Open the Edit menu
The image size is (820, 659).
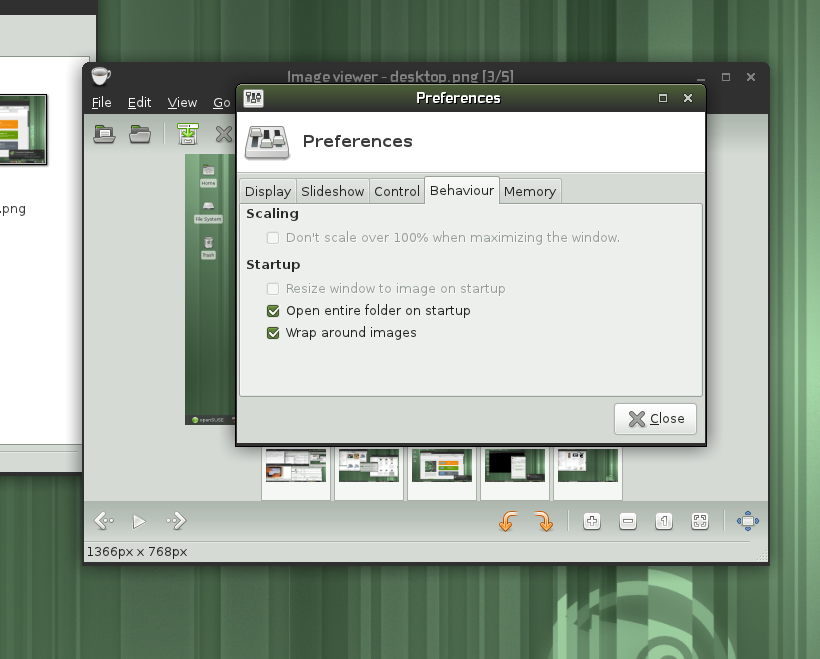139,103
